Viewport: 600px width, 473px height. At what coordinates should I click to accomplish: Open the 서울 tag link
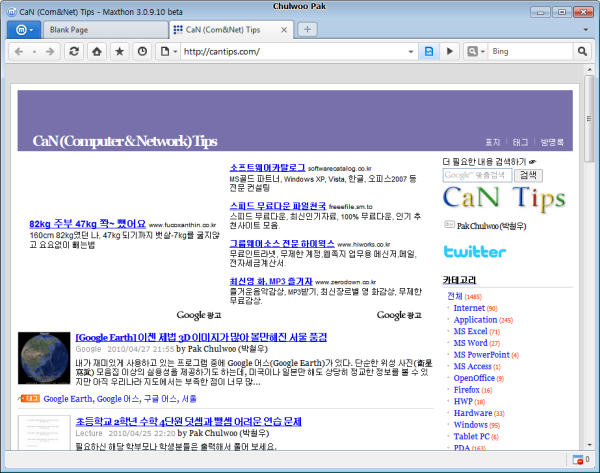pos(189,399)
